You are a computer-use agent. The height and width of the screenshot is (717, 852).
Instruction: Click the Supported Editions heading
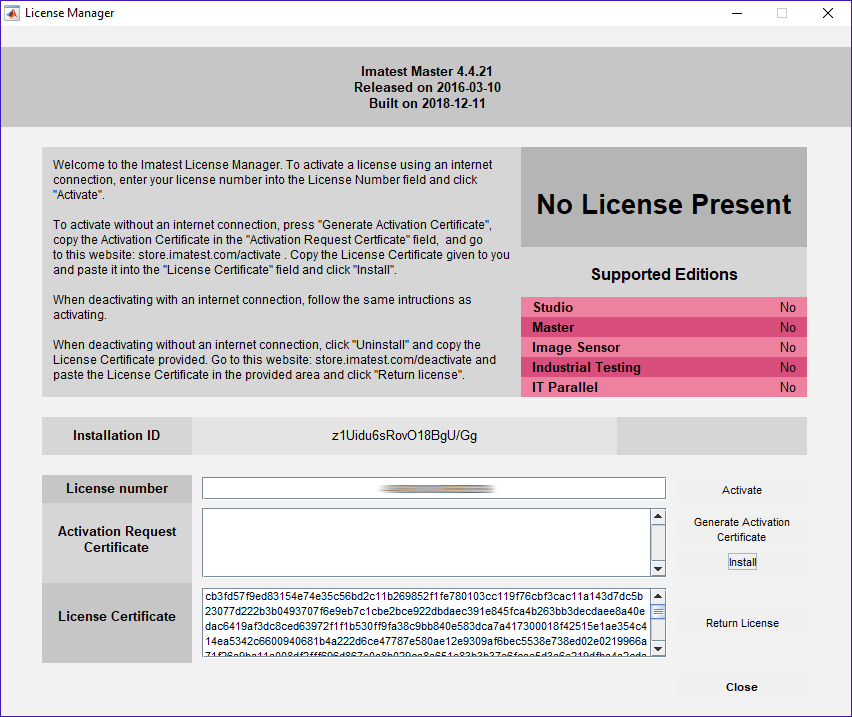664,274
